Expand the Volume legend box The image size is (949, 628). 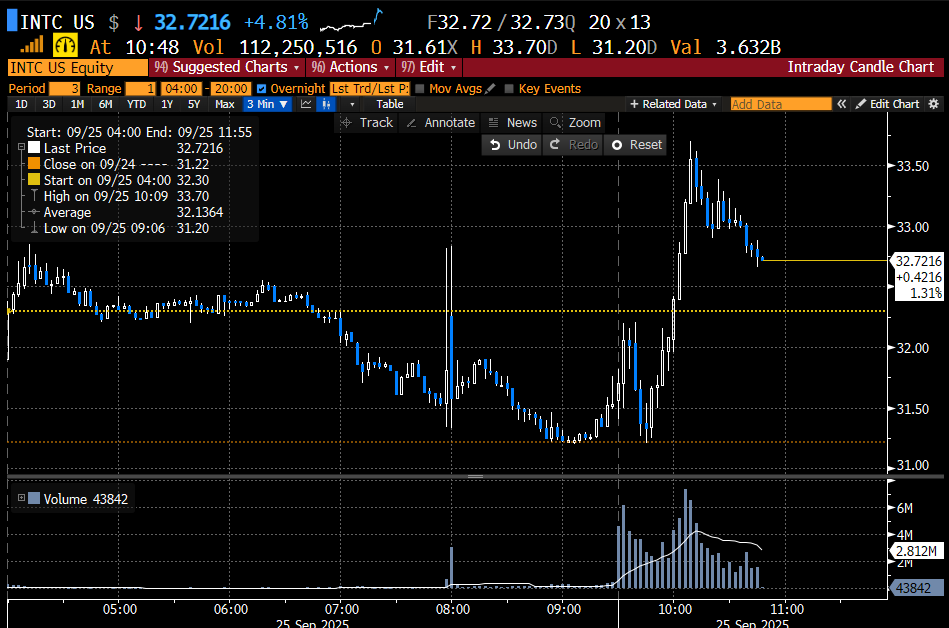point(21,498)
